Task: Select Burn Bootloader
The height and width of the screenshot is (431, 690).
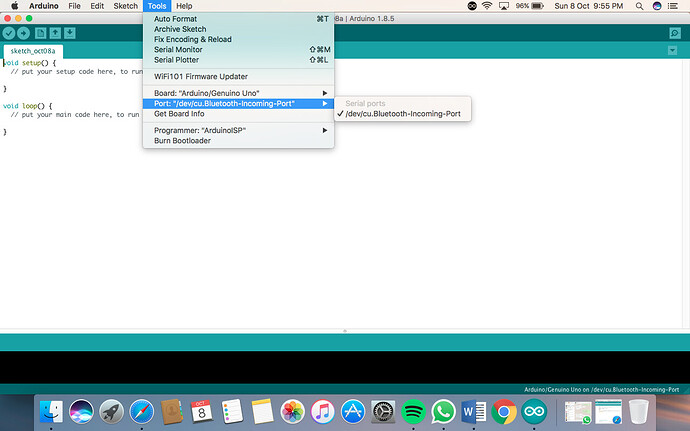Action: (x=239, y=140)
